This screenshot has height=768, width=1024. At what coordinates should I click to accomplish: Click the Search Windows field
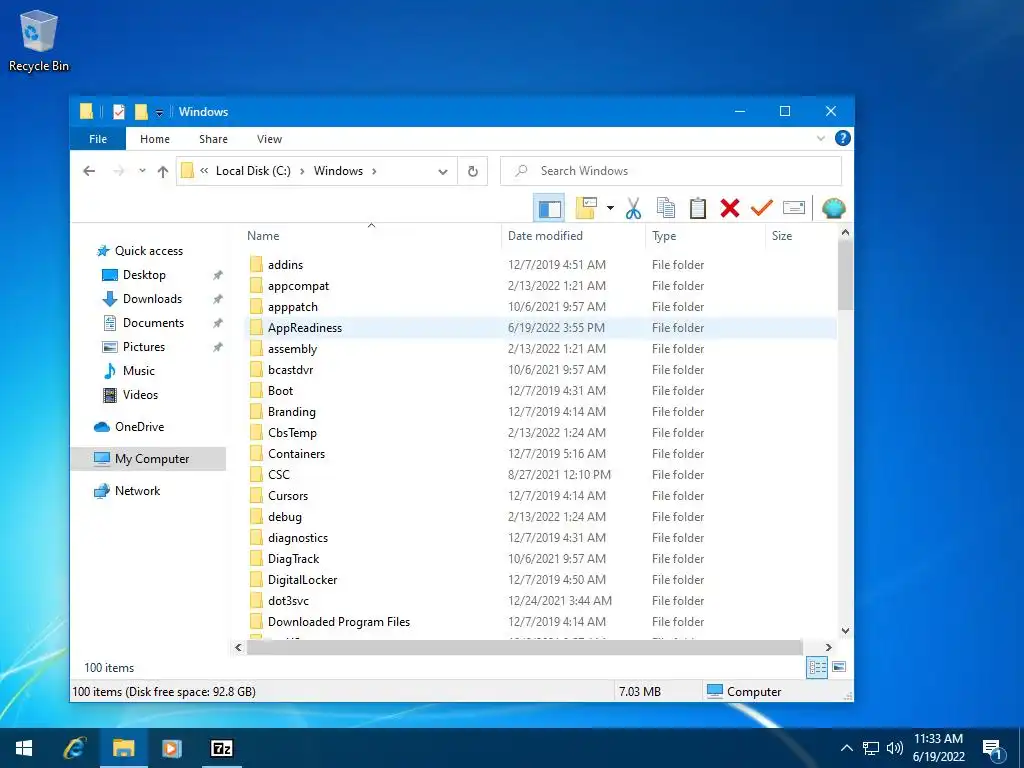tap(671, 171)
